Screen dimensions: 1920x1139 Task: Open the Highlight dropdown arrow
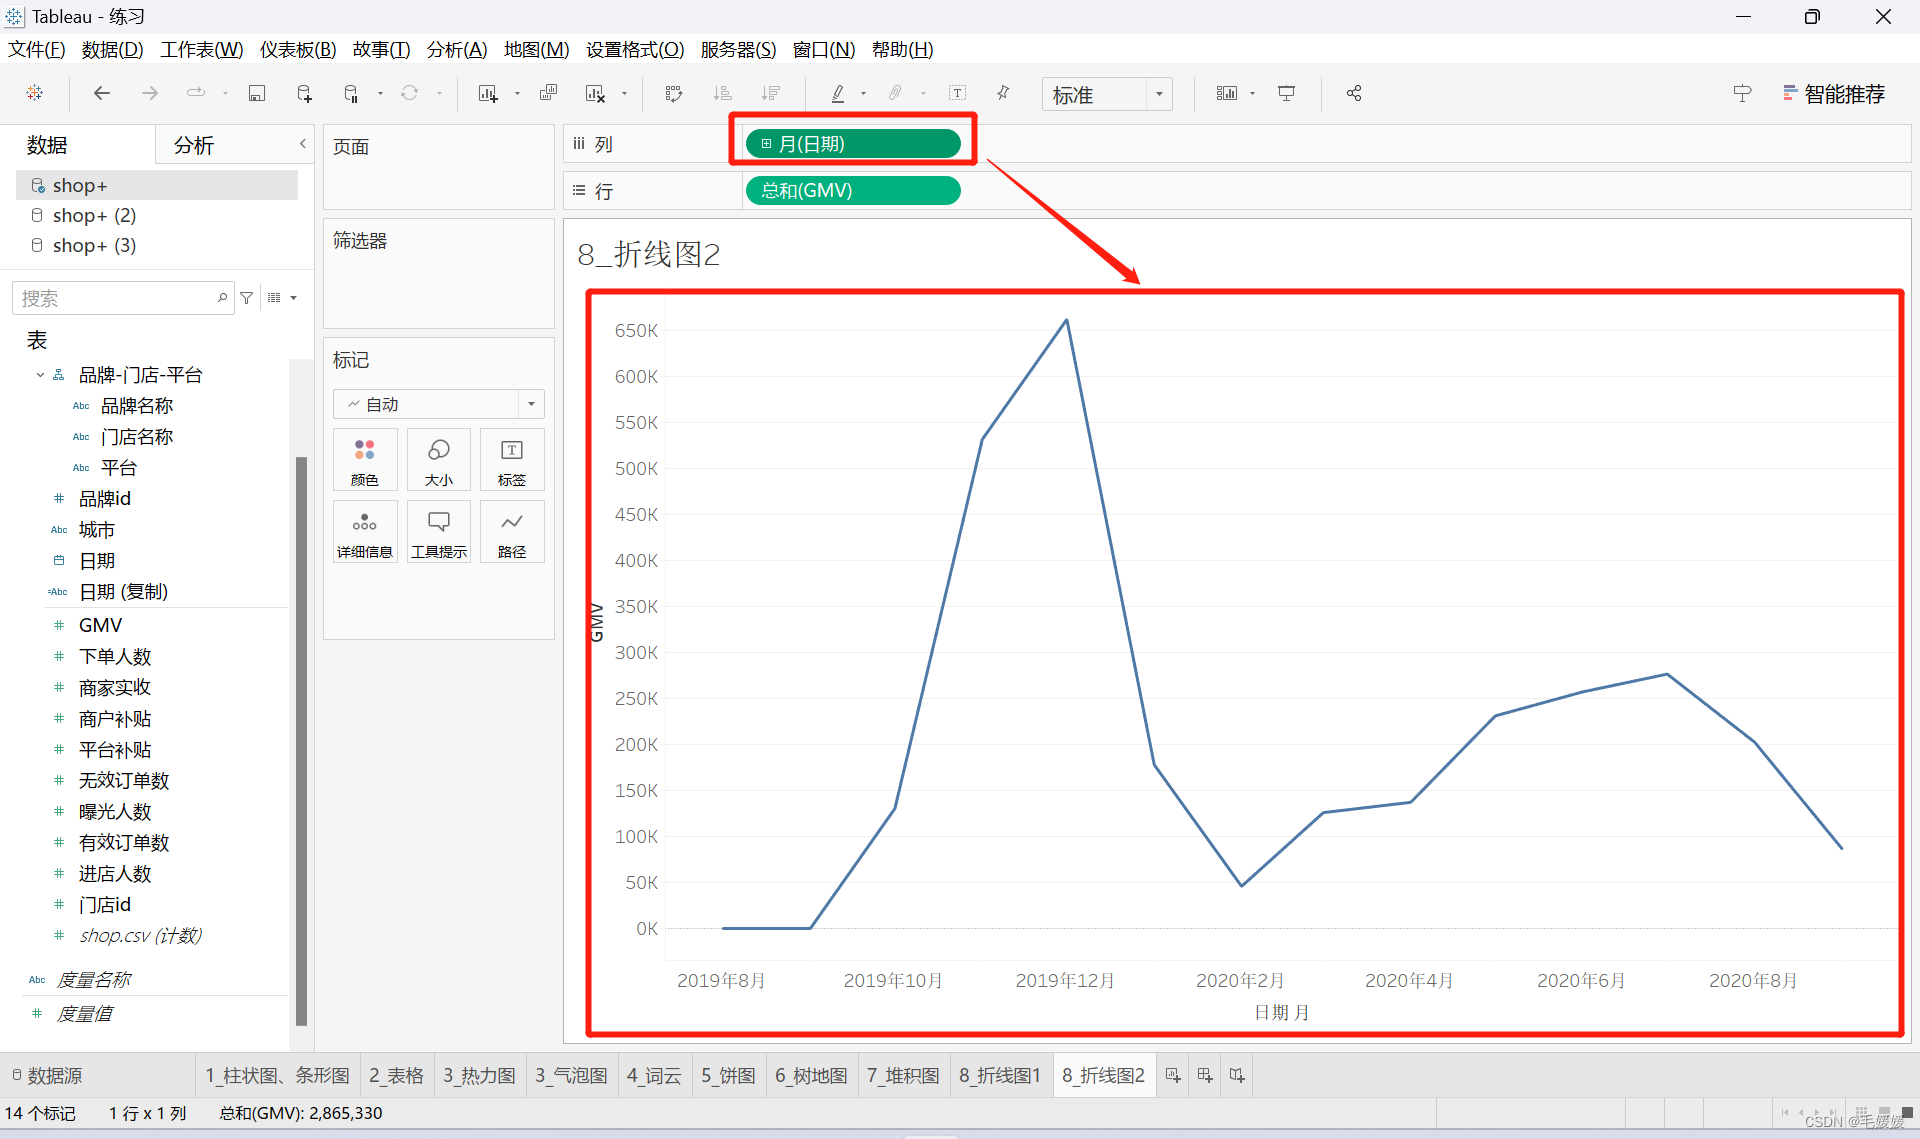[x=863, y=94]
